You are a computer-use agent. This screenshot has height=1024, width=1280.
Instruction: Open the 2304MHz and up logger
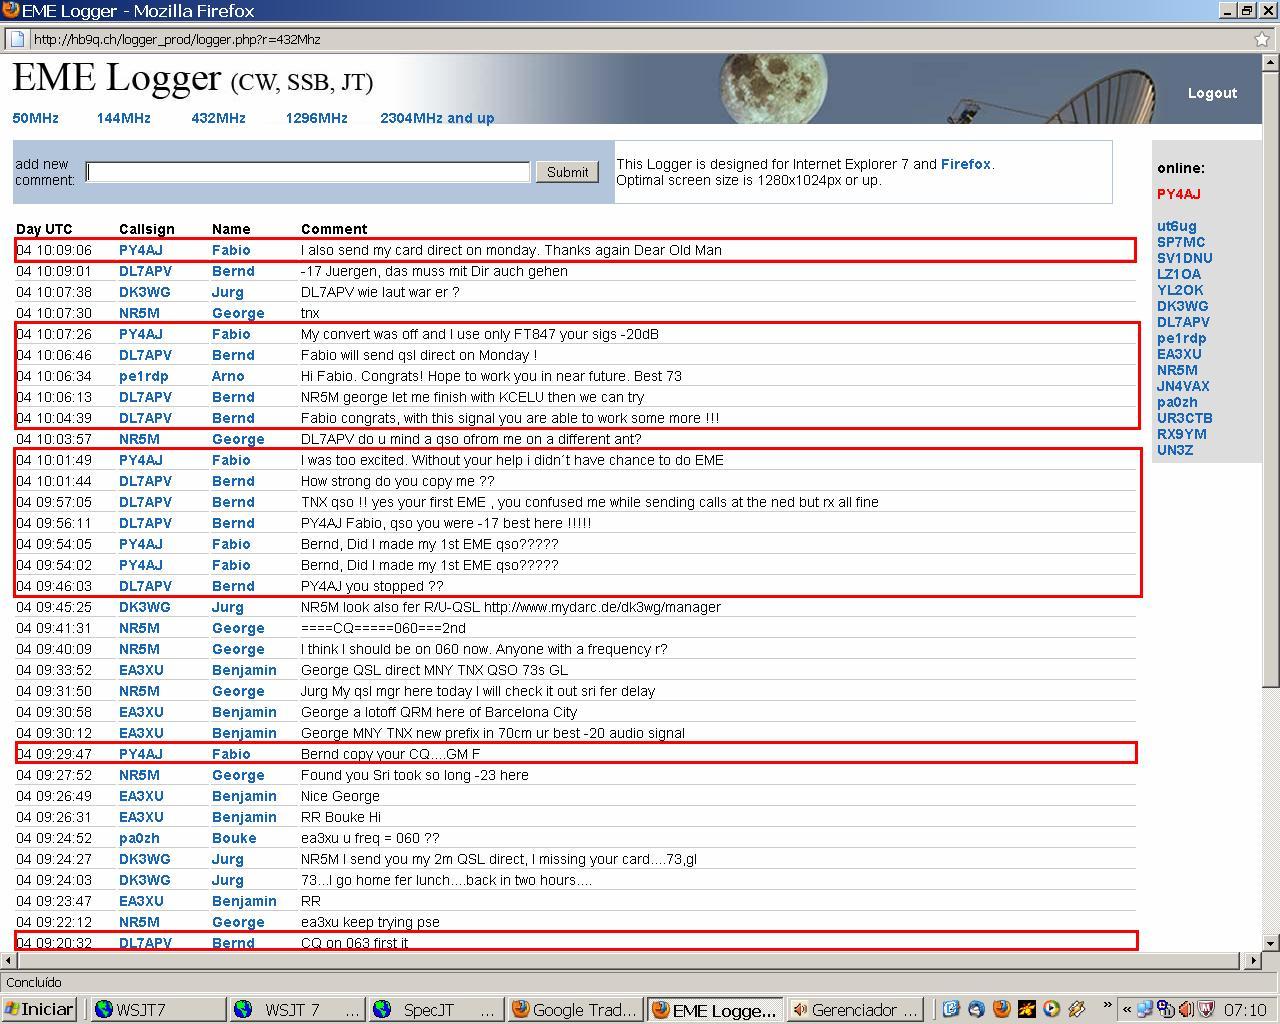pos(437,118)
